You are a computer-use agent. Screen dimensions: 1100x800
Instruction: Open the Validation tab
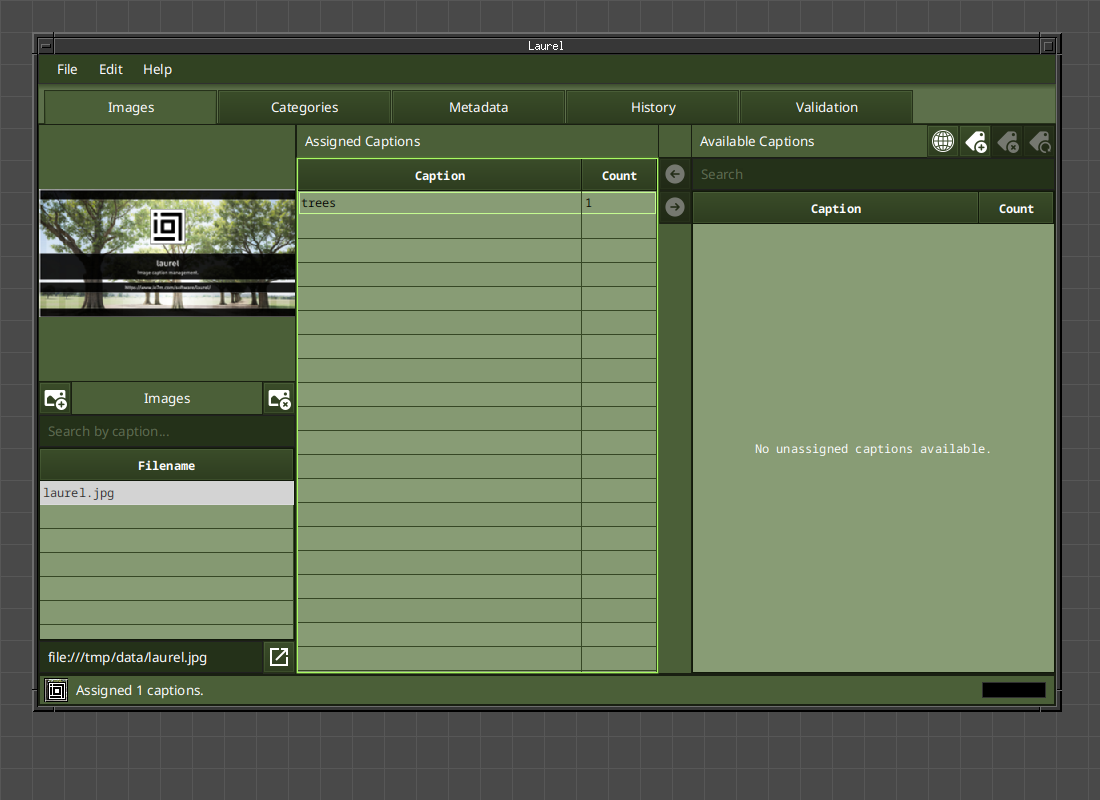tap(826, 107)
